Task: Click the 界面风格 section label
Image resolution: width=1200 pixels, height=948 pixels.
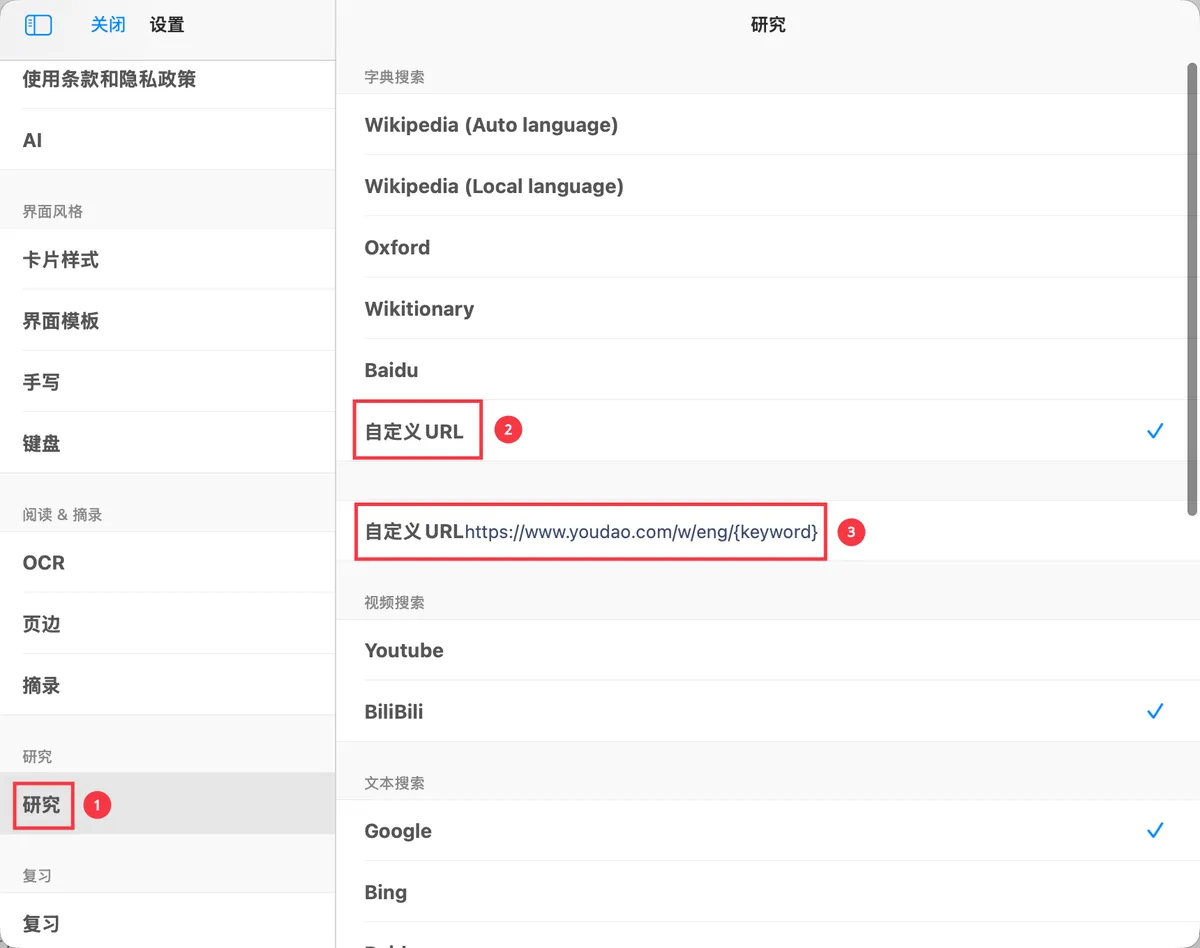Action: click(x=53, y=211)
